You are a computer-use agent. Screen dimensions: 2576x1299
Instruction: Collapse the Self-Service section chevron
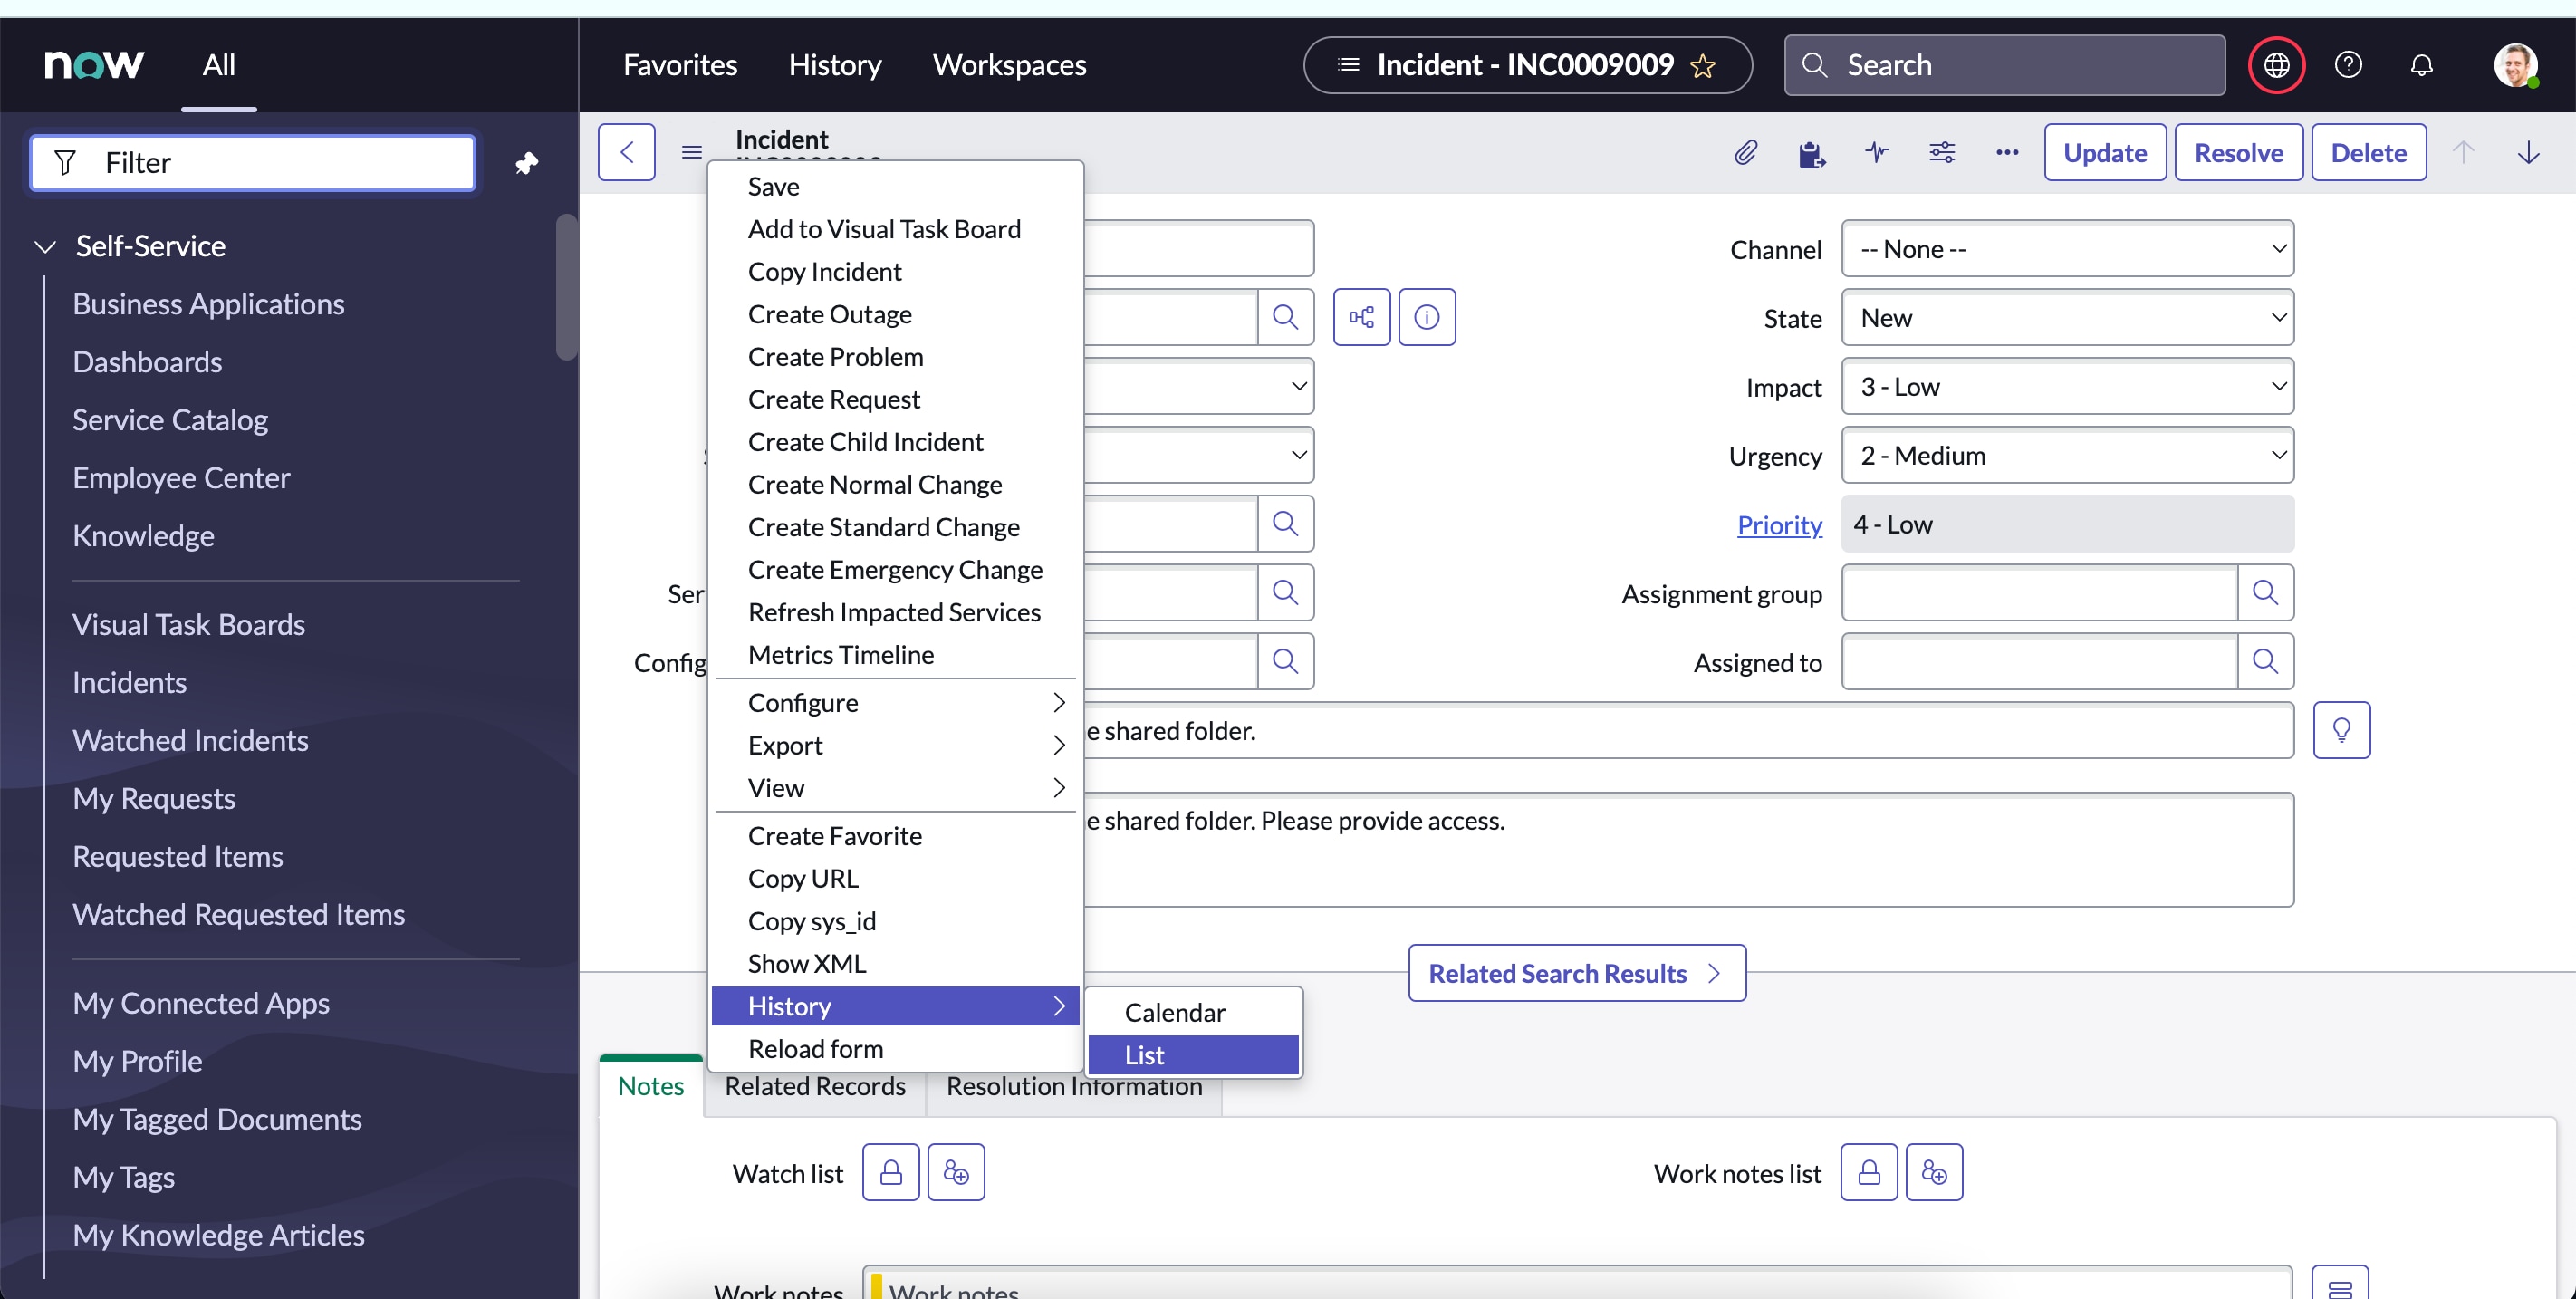(44, 246)
